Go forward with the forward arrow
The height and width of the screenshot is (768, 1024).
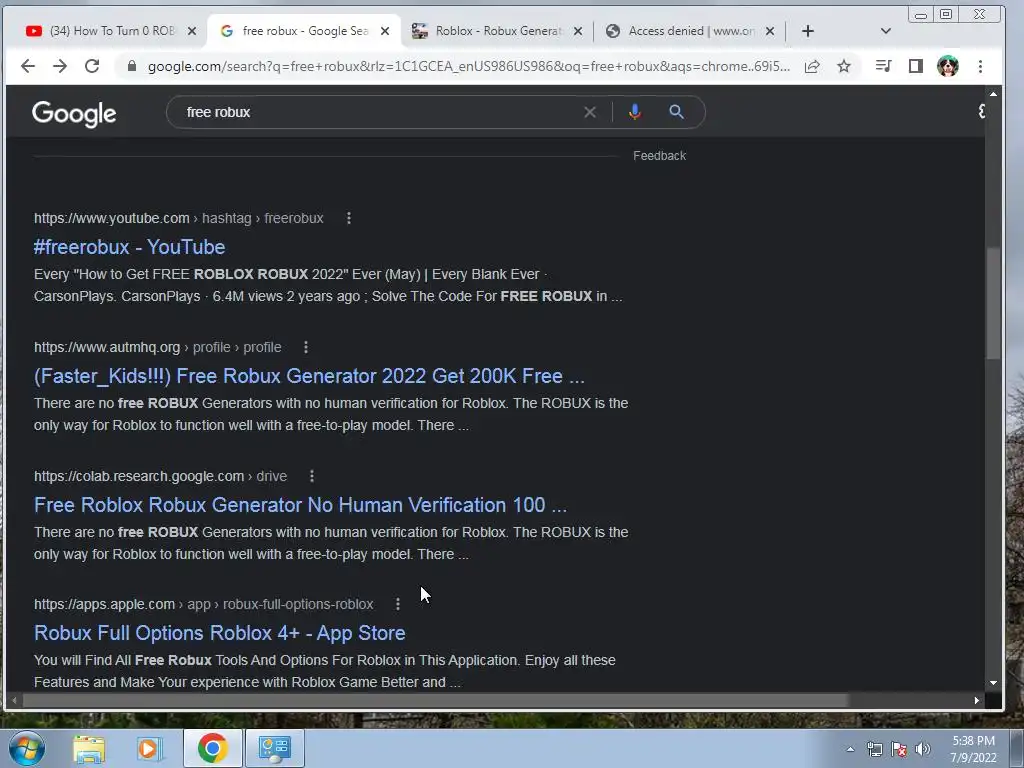click(x=59, y=66)
